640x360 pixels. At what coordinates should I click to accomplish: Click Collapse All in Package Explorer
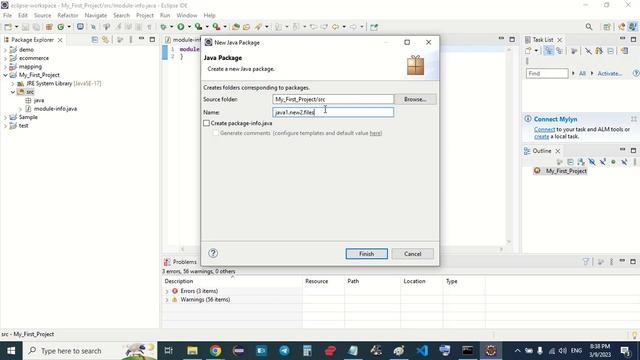click(95, 40)
